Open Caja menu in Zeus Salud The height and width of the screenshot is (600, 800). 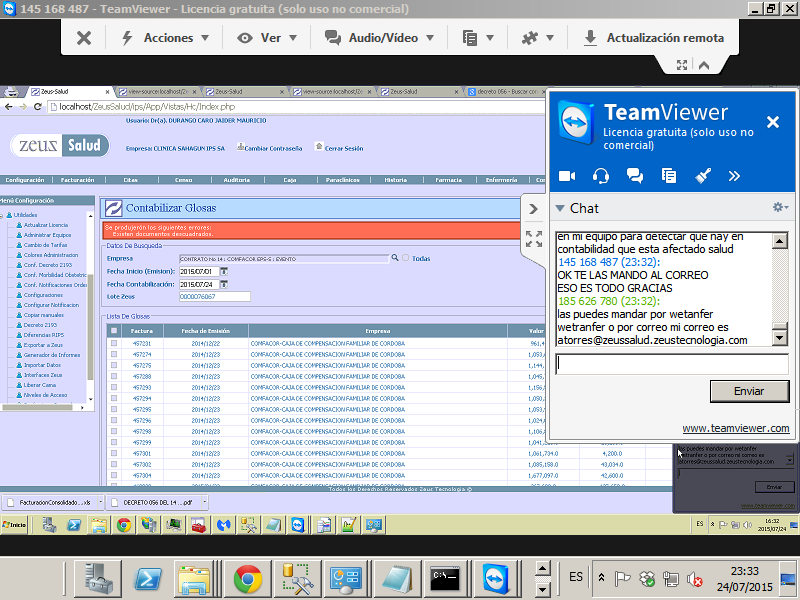(x=290, y=180)
